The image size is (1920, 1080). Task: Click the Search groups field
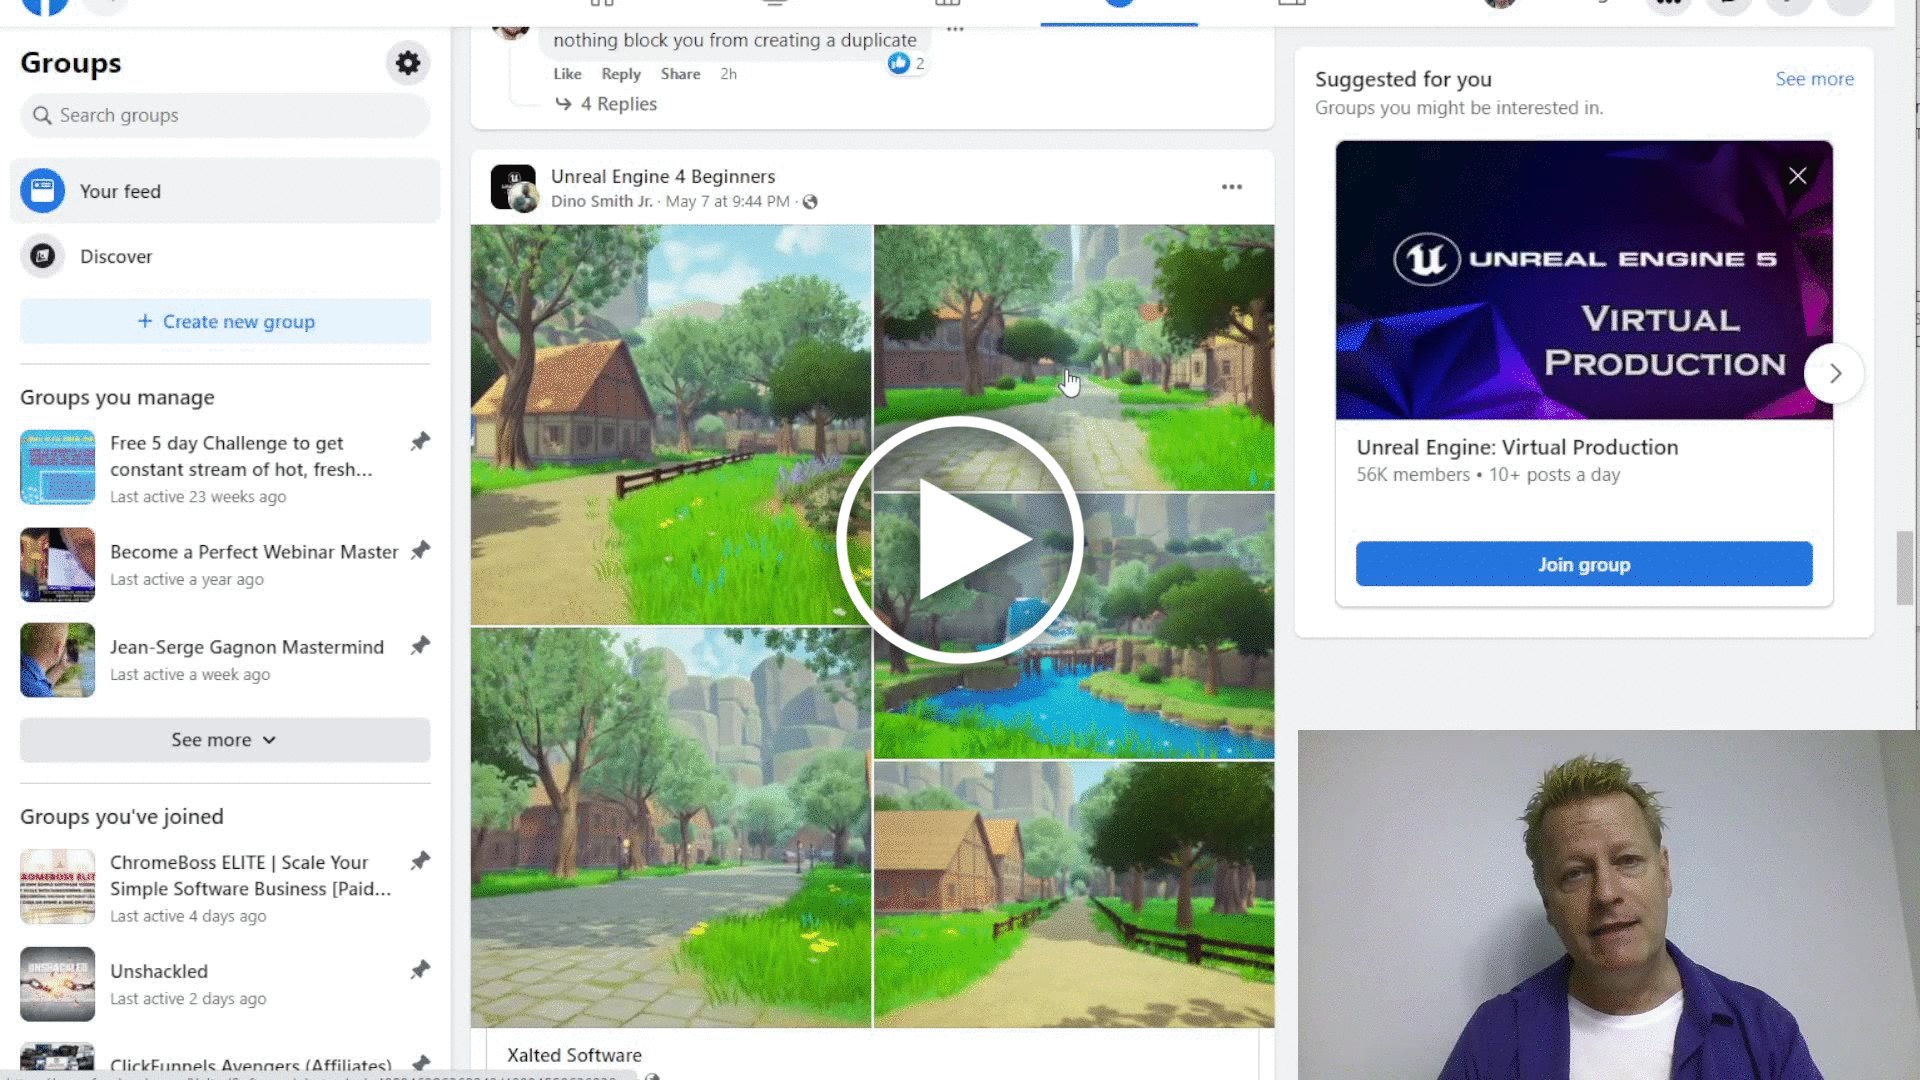click(x=225, y=115)
